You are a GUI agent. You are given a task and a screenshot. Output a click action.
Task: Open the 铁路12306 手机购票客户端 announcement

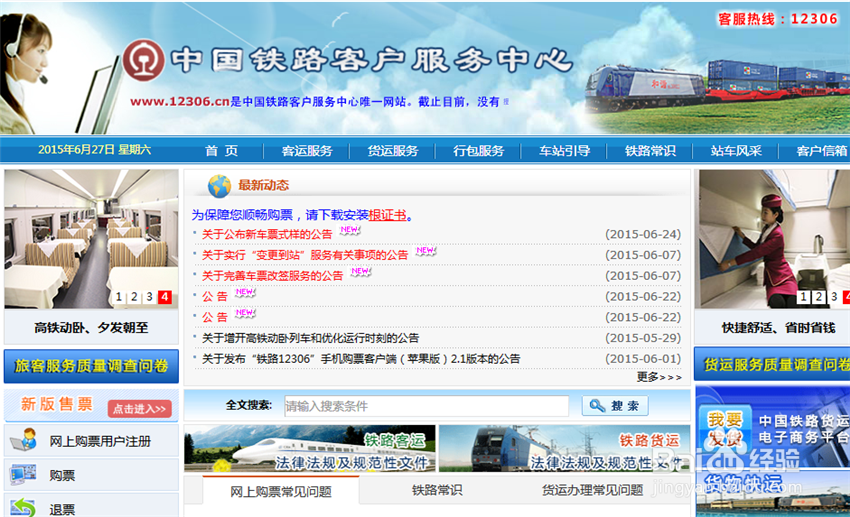point(360,359)
